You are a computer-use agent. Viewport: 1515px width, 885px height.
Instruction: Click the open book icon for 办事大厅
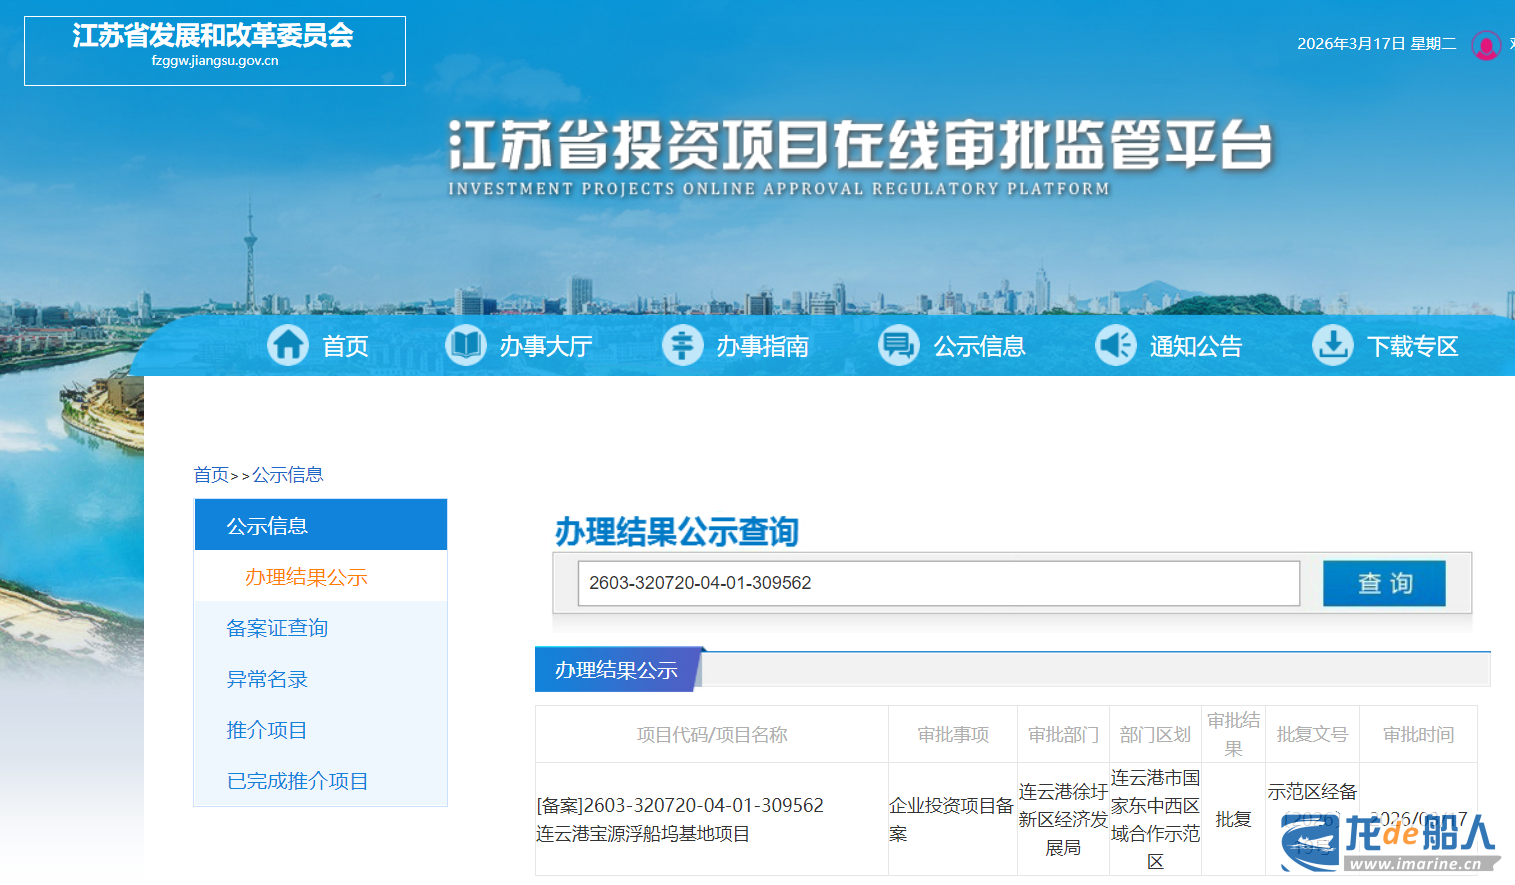[x=465, y=346]
